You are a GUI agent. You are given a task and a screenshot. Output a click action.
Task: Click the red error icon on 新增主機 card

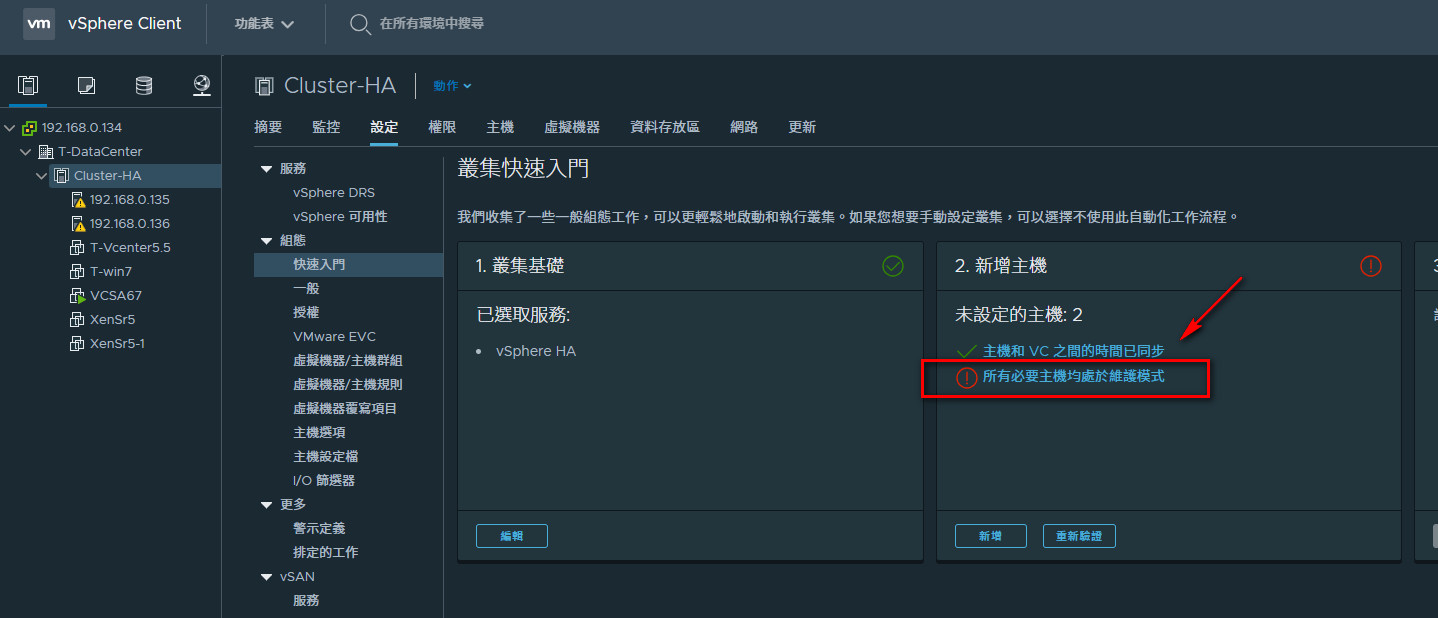tap(1370, 266)
